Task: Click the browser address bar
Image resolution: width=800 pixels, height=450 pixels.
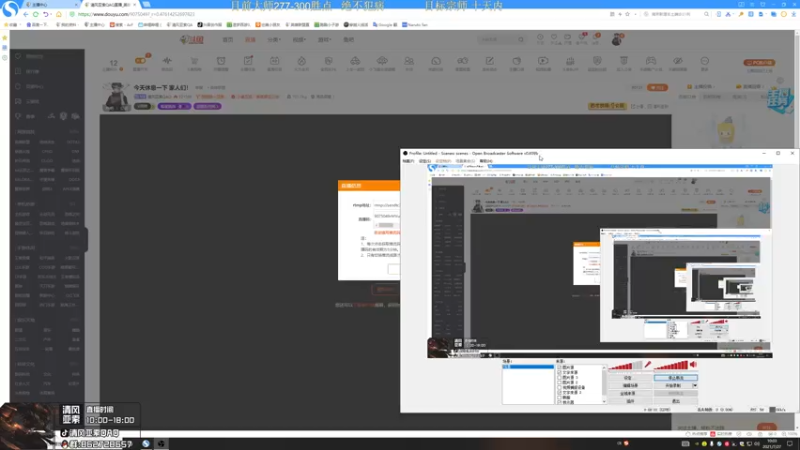Action: coord(337,14)
